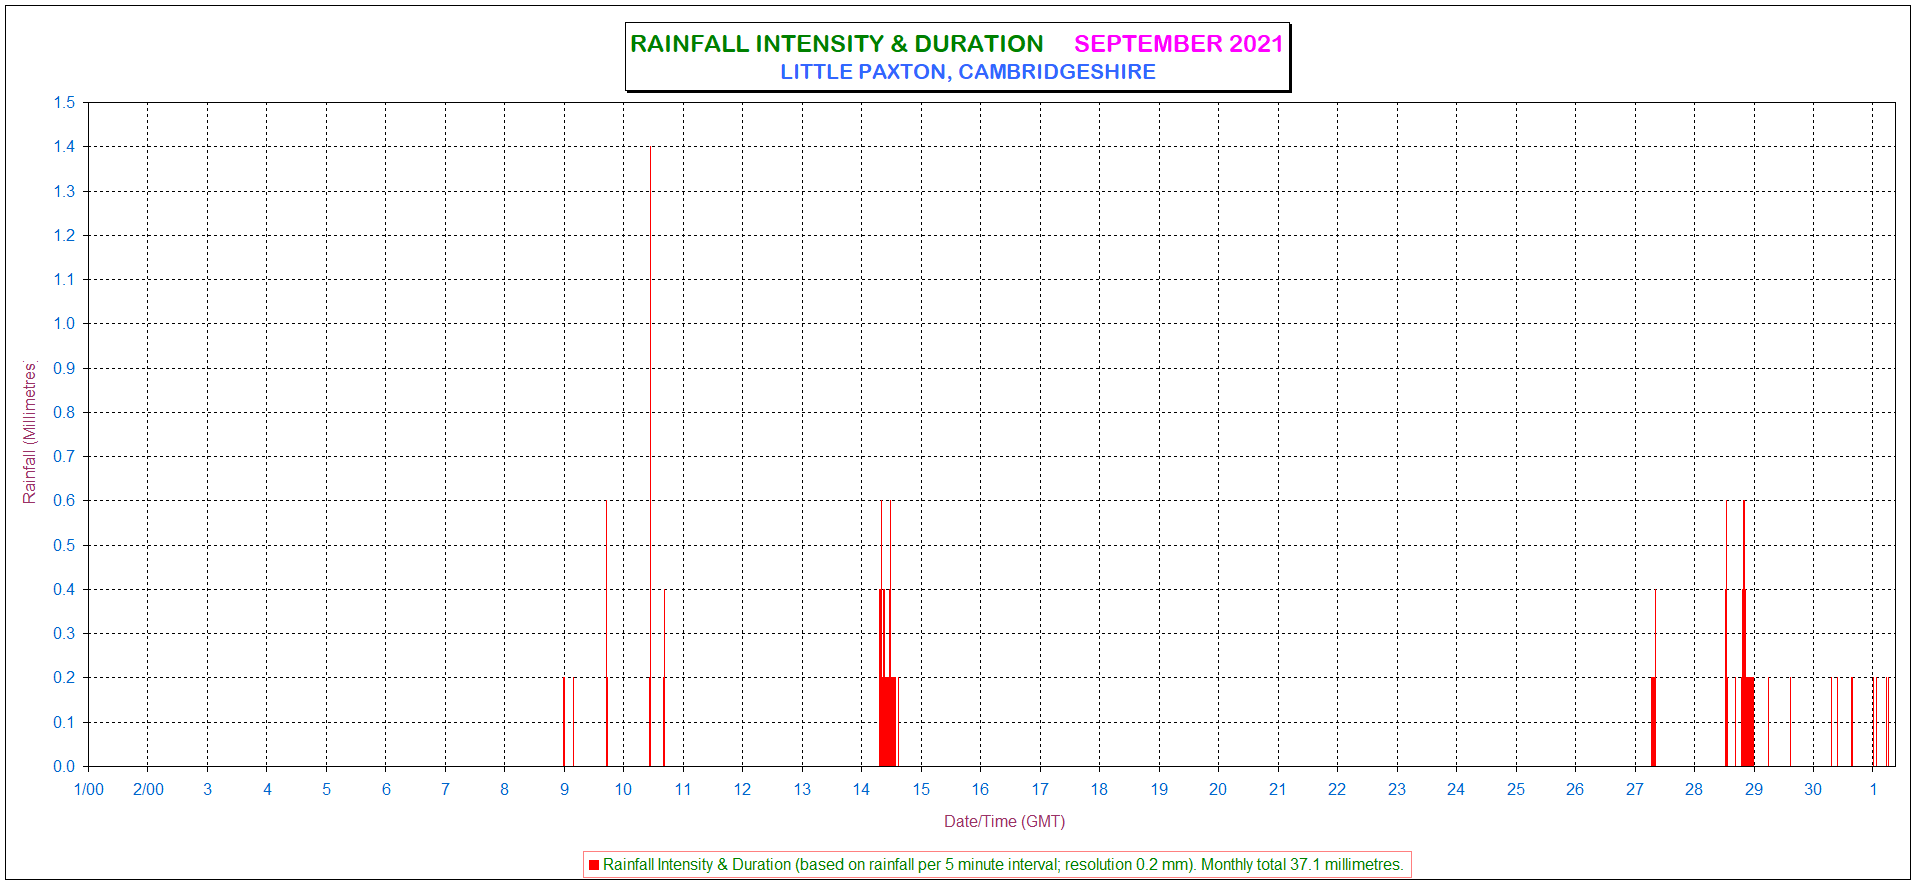Click the red legend square marker
The image size is (1916, 884).
(594, 865)
